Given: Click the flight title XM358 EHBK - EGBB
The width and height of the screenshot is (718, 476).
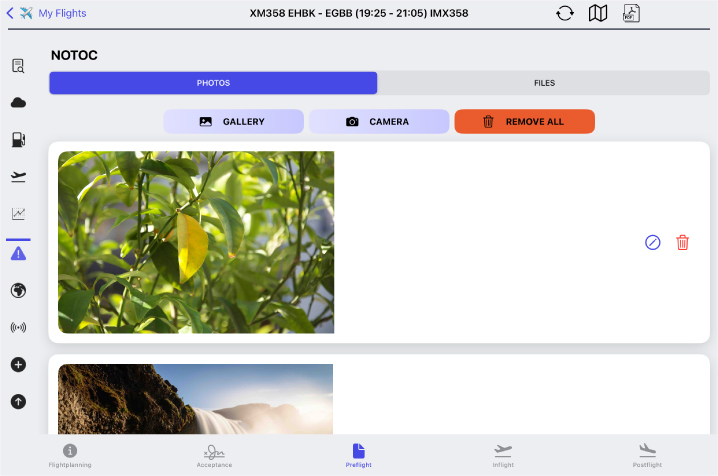Looking at the screenshot, I should pos(359,13).
